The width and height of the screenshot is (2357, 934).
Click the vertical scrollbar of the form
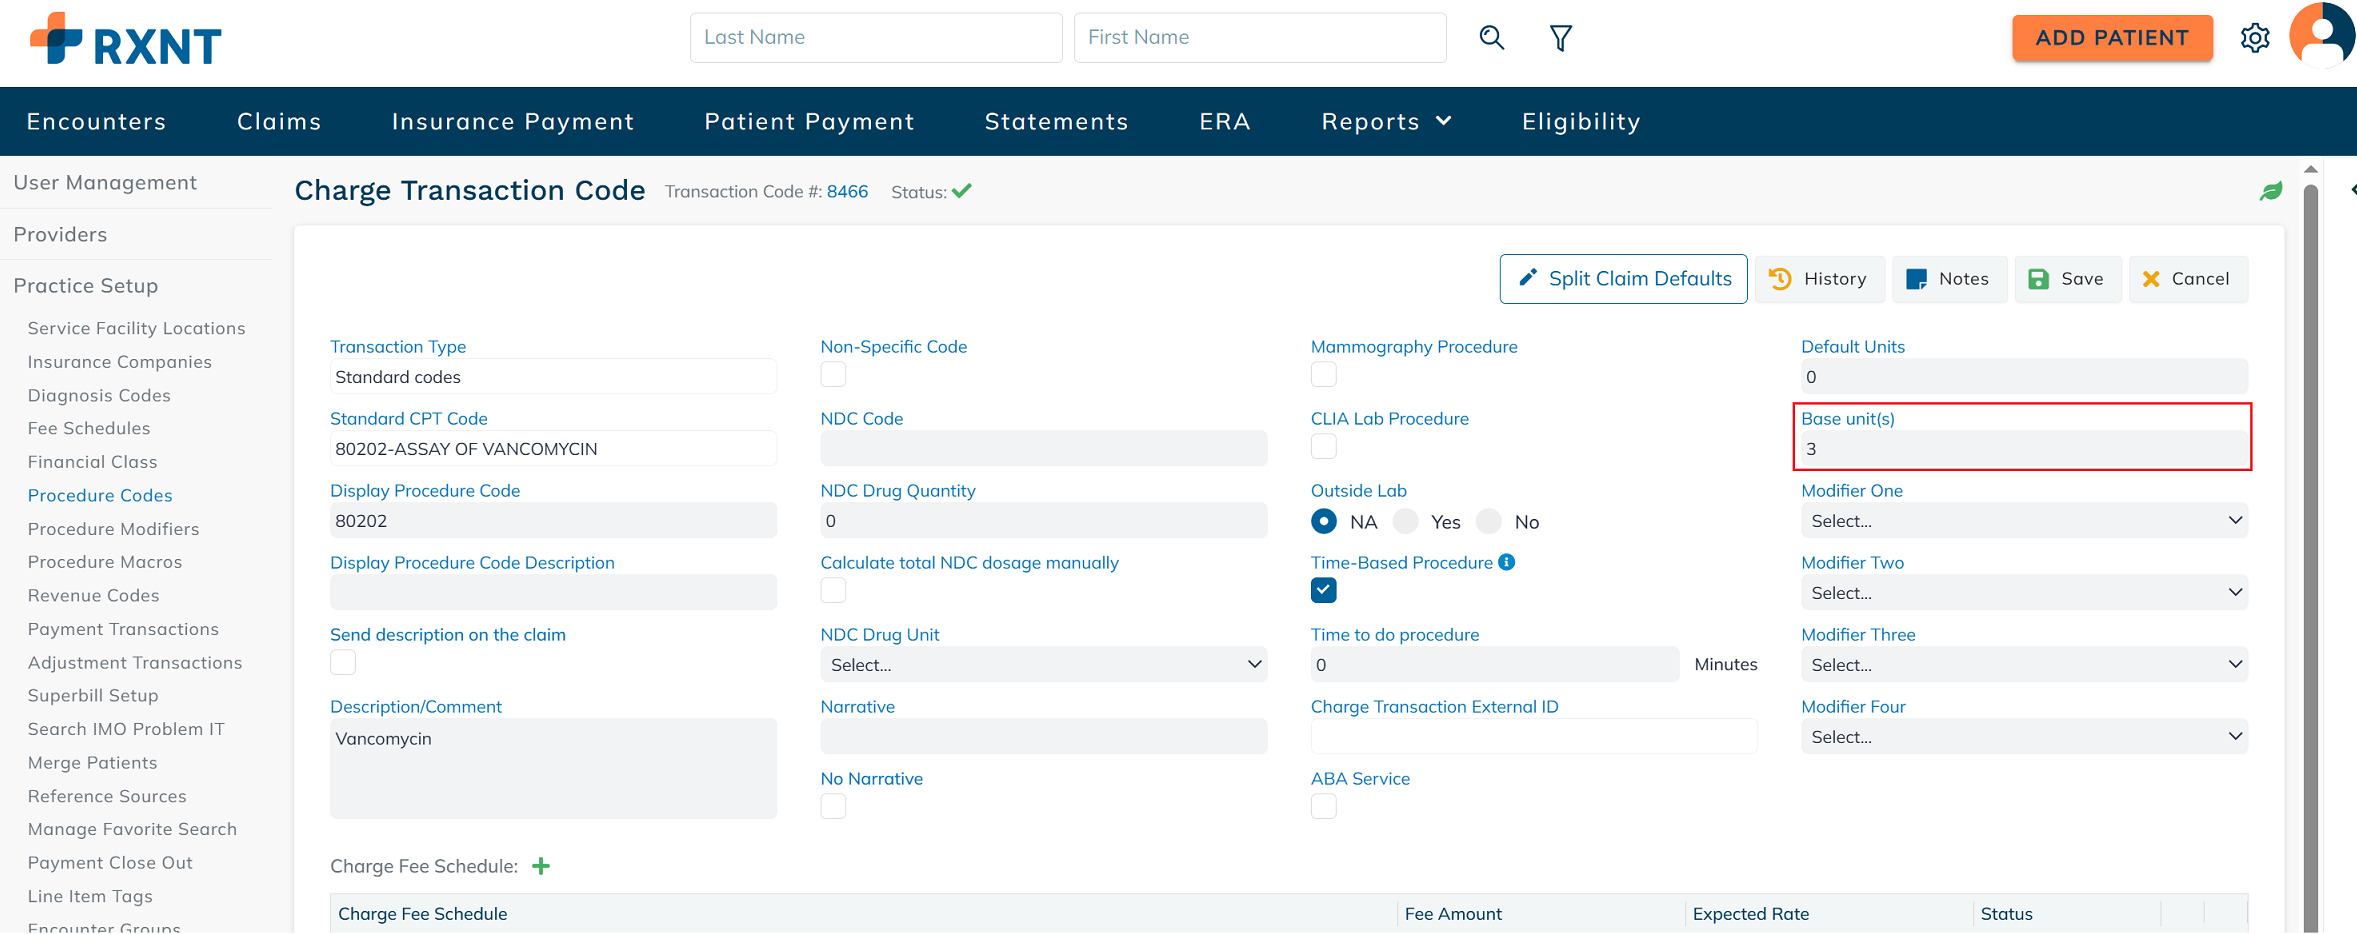click(2310, 550)
